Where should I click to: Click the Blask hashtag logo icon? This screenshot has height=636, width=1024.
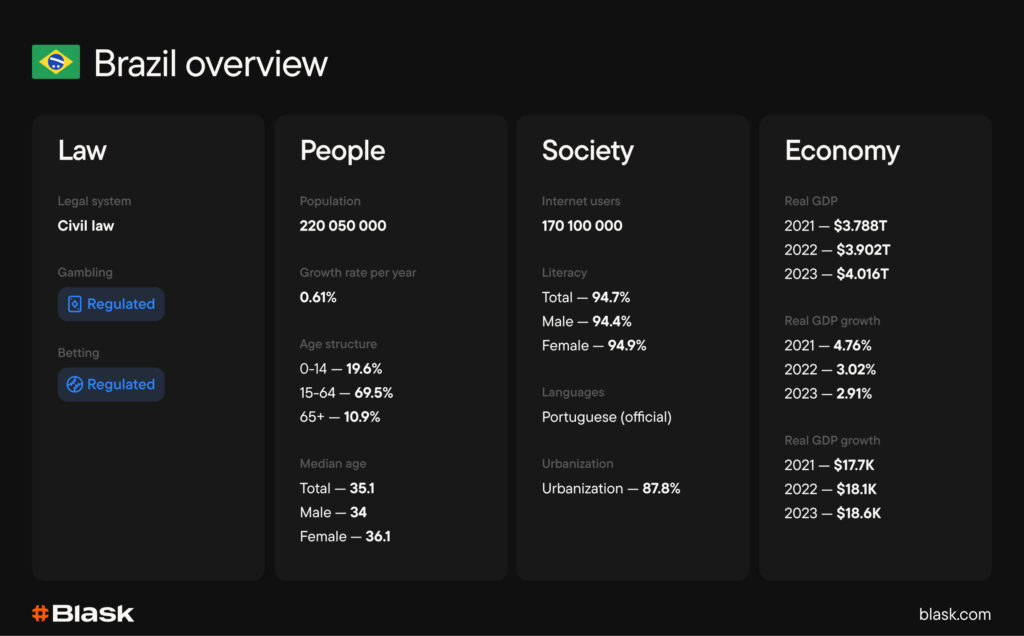coord(41,613)
